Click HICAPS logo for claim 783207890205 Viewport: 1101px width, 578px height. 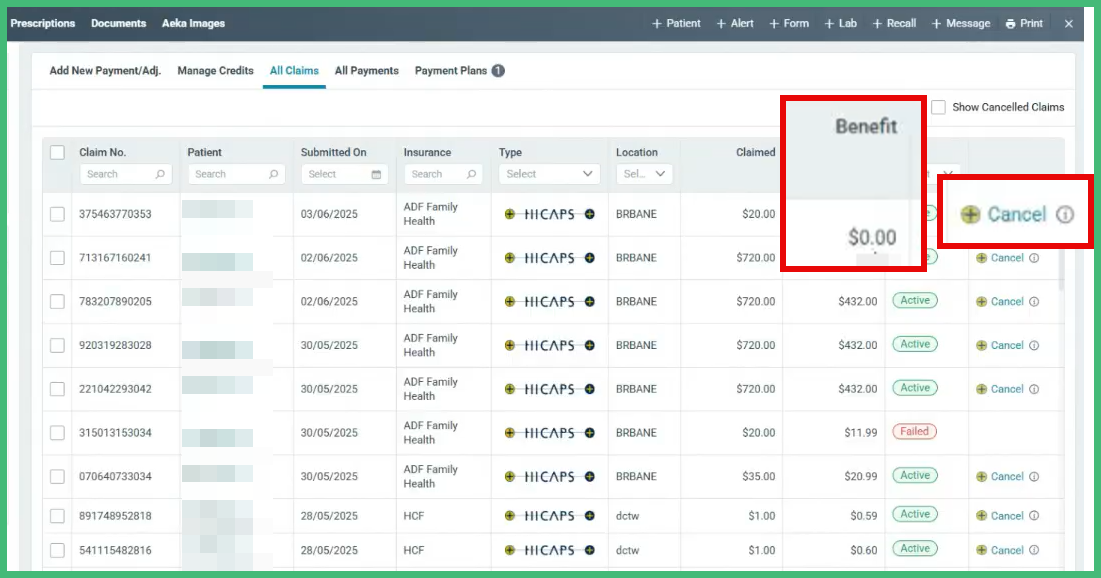click(x=550, y=301)
